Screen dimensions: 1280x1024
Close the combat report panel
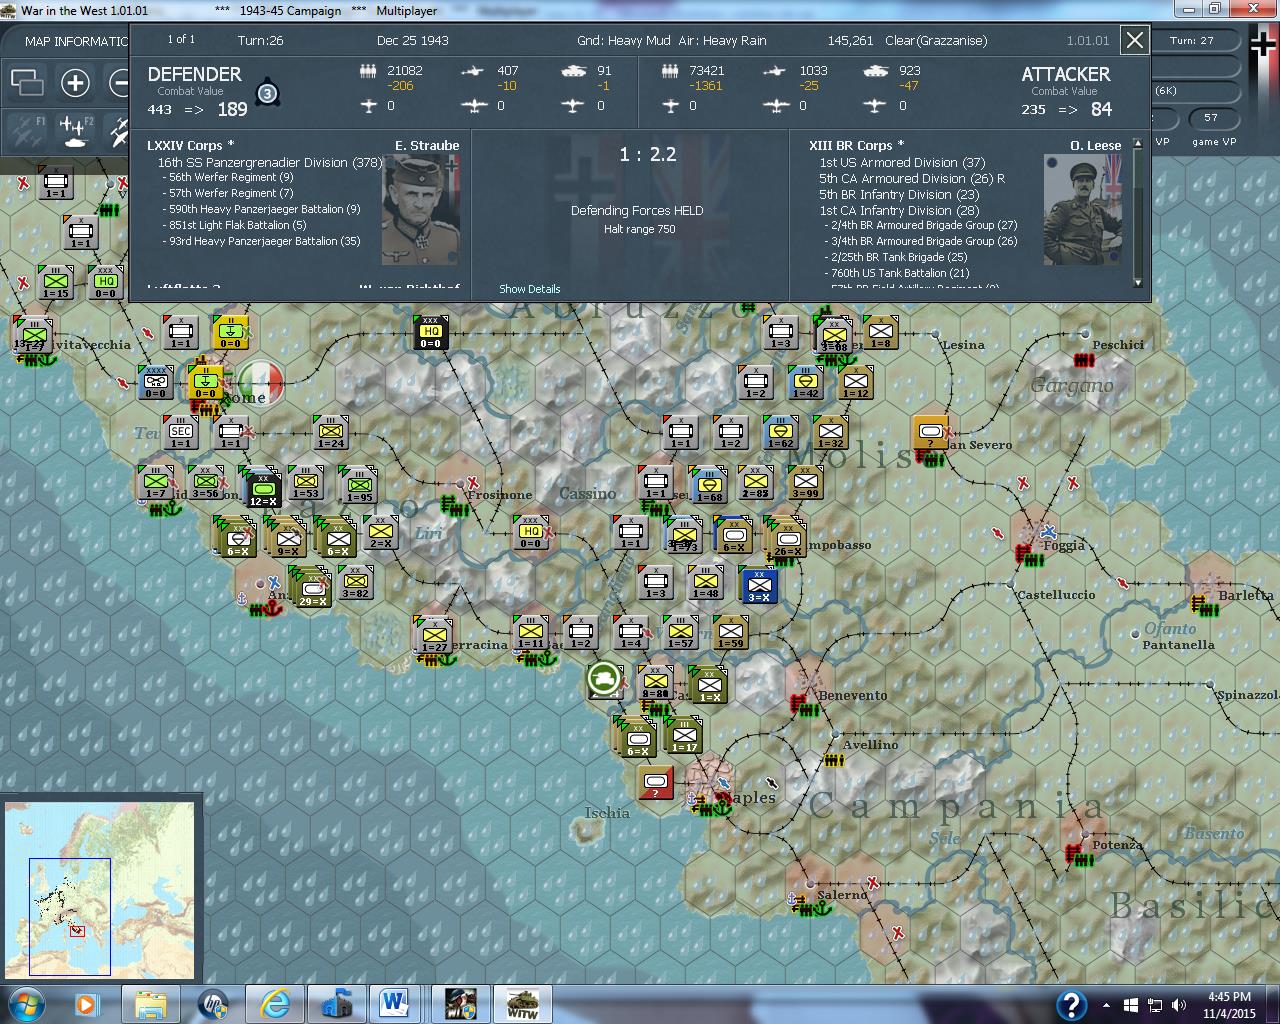pos(1134,40)
